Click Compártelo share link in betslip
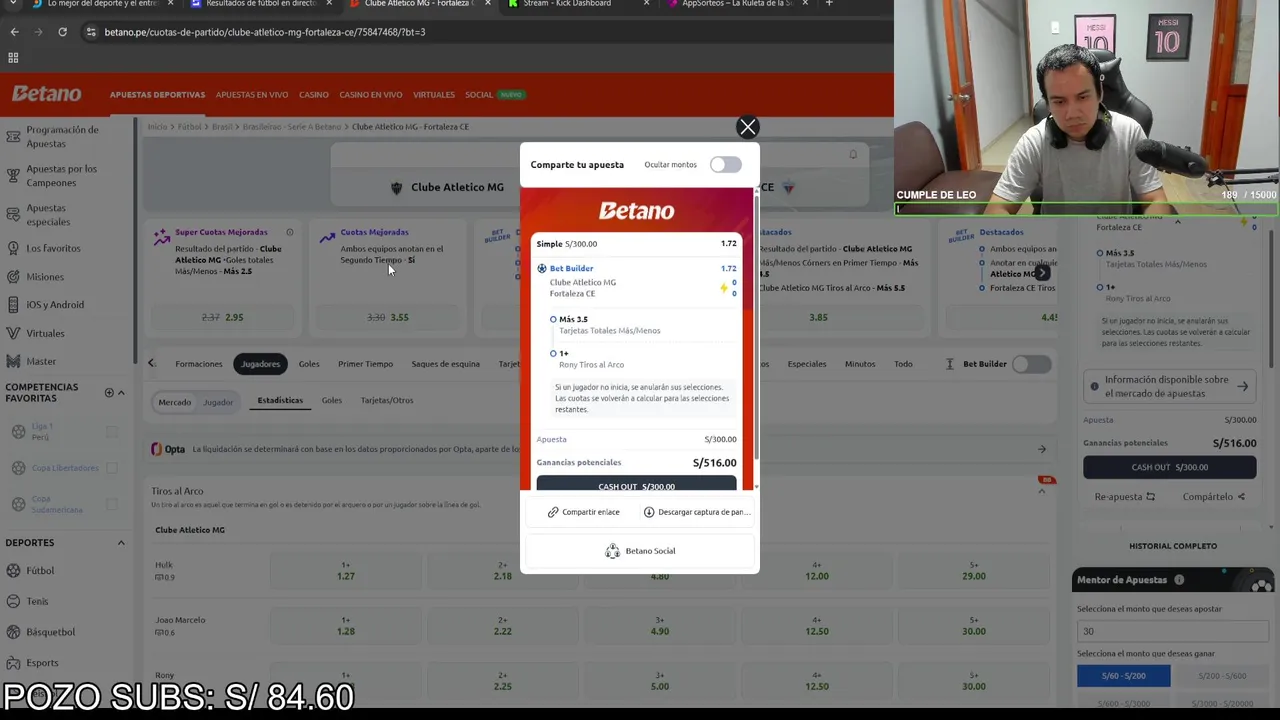The height and width of the screenshot is (720, 1280). (x=1213, y=497)
